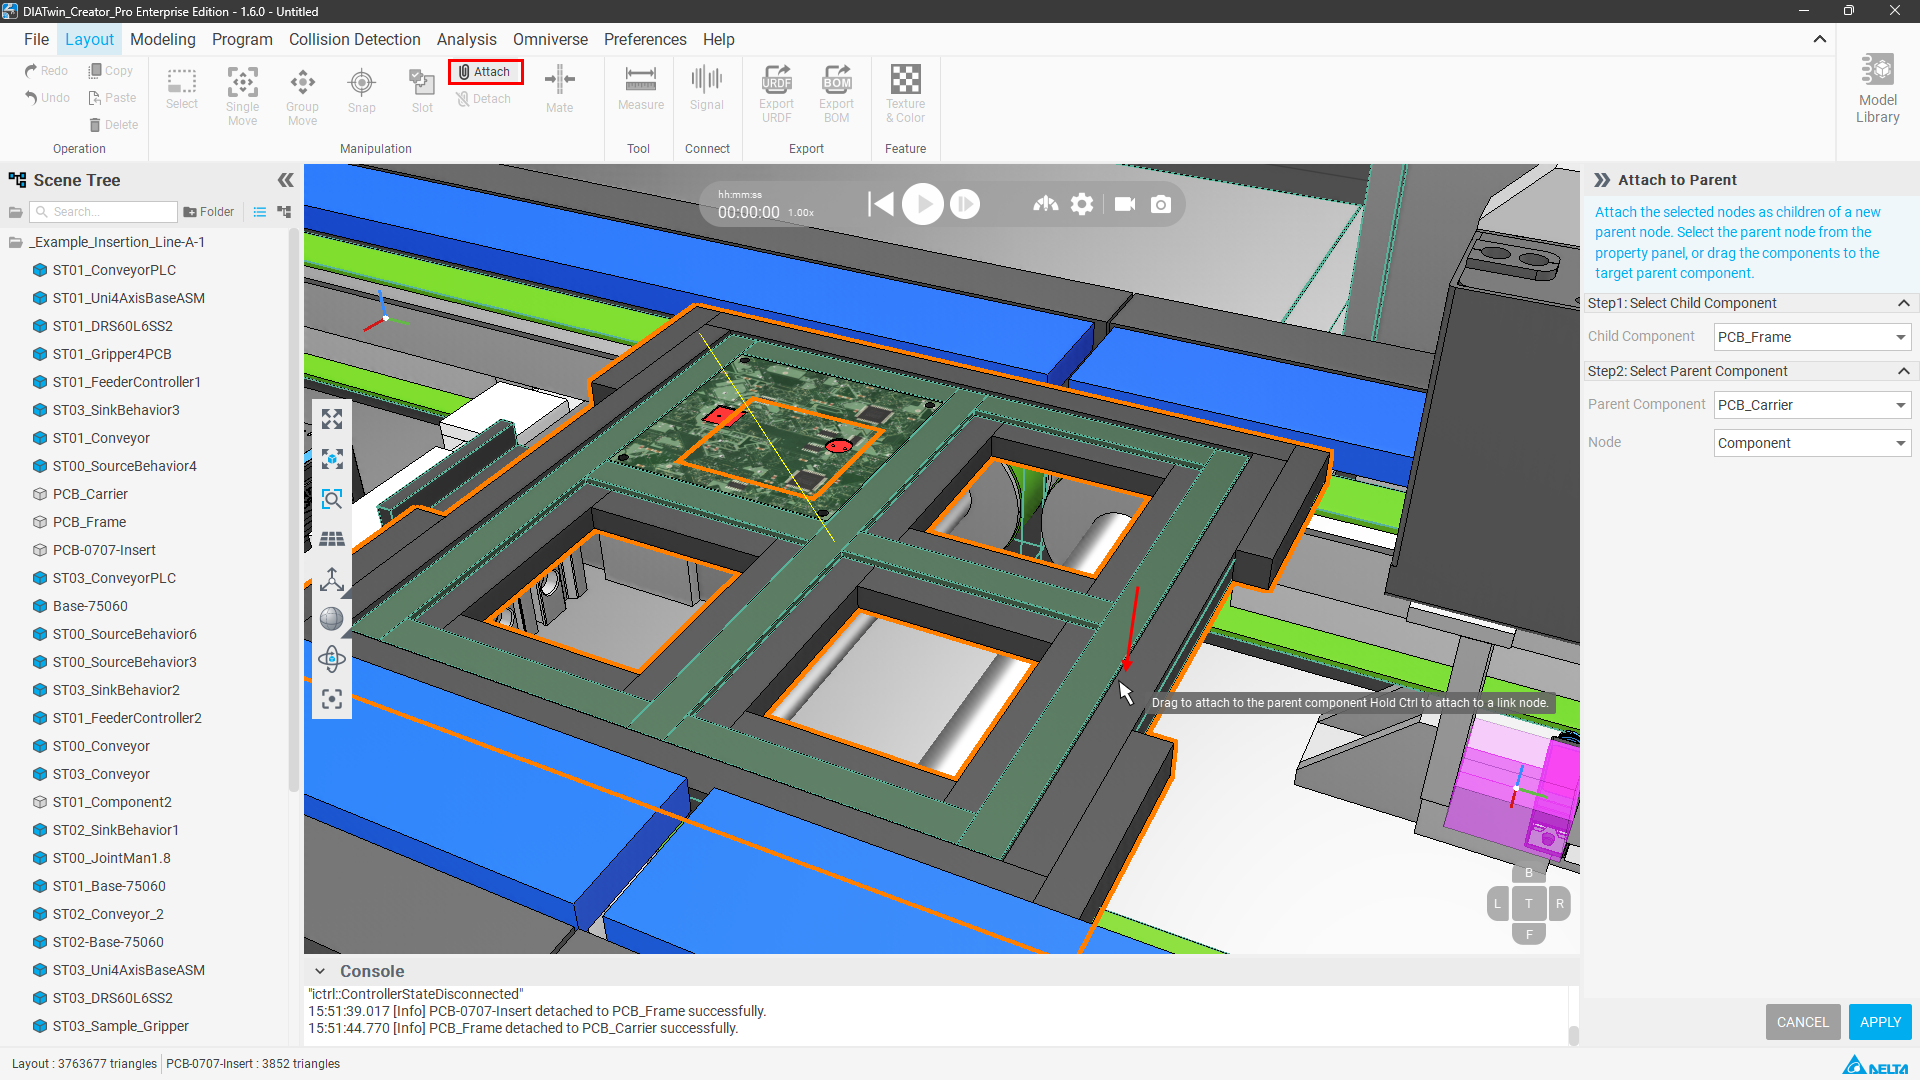Open the Collision Detection tab

pos(355,39)
